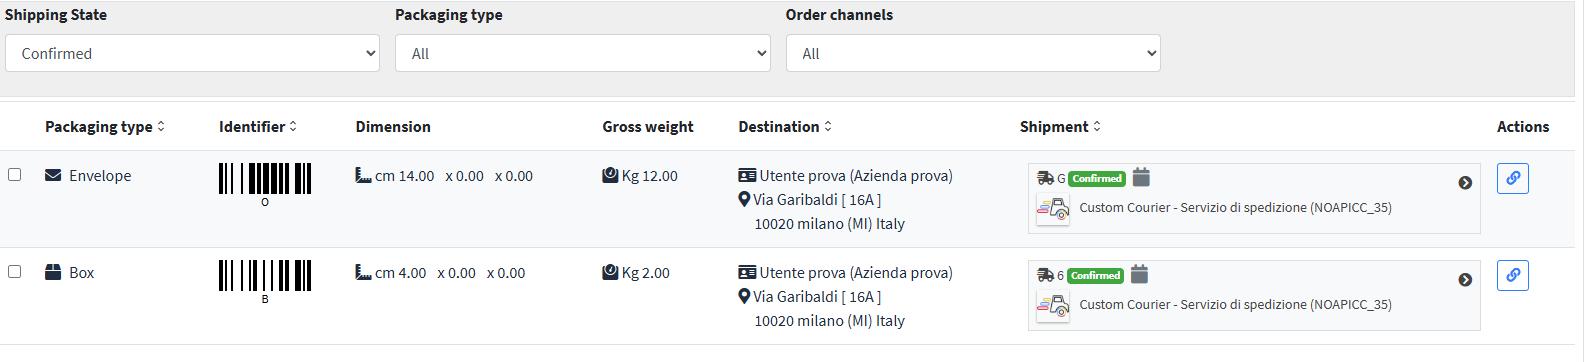The height and width of the screenshot is (362, 1586).
Task: Click arrow circle icon in Envelope shipment
Action: coord(1465,183)
